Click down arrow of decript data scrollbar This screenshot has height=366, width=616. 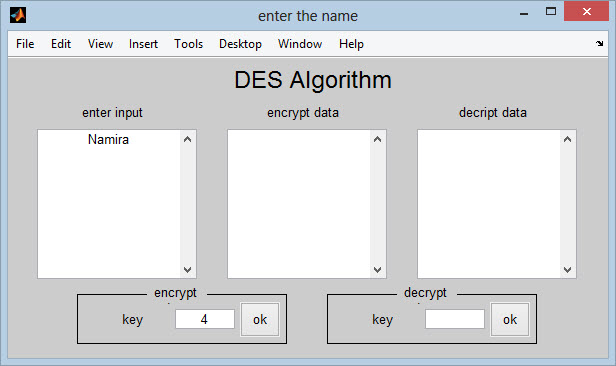(567, 270)
